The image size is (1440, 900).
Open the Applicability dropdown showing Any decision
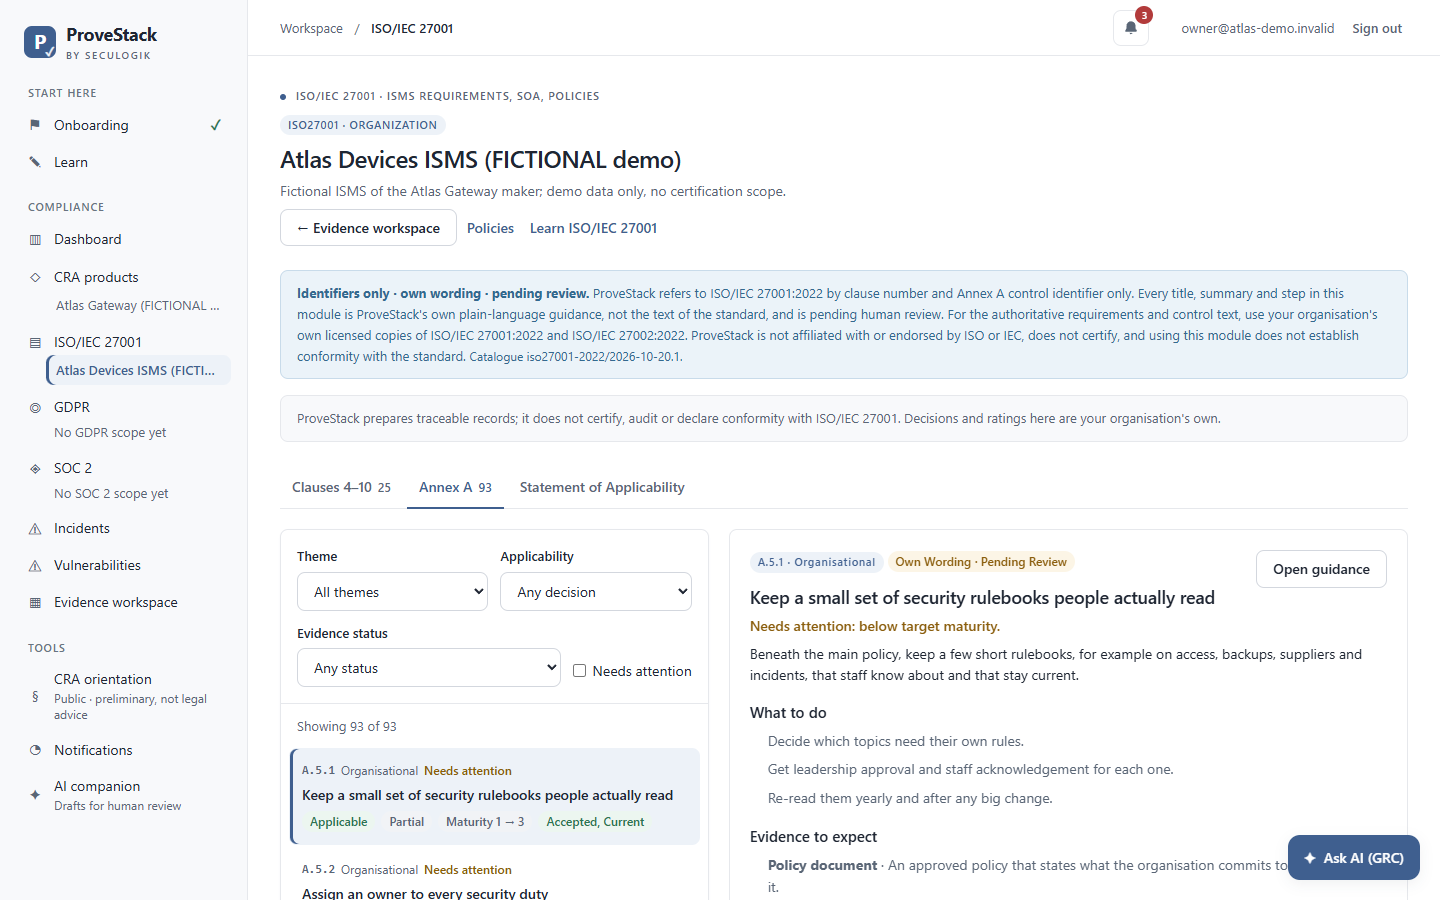coord(596,592)
